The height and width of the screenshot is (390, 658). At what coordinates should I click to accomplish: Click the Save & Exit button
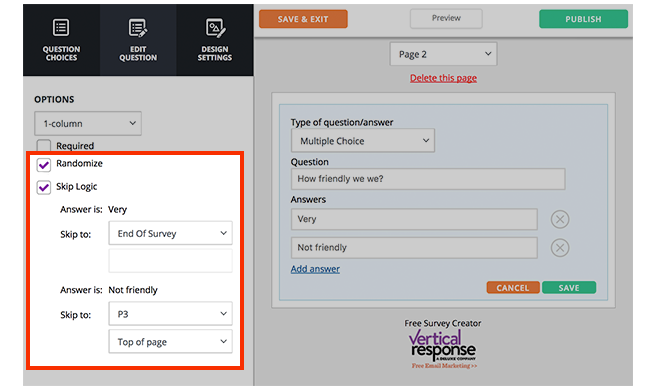coord(303,19)
